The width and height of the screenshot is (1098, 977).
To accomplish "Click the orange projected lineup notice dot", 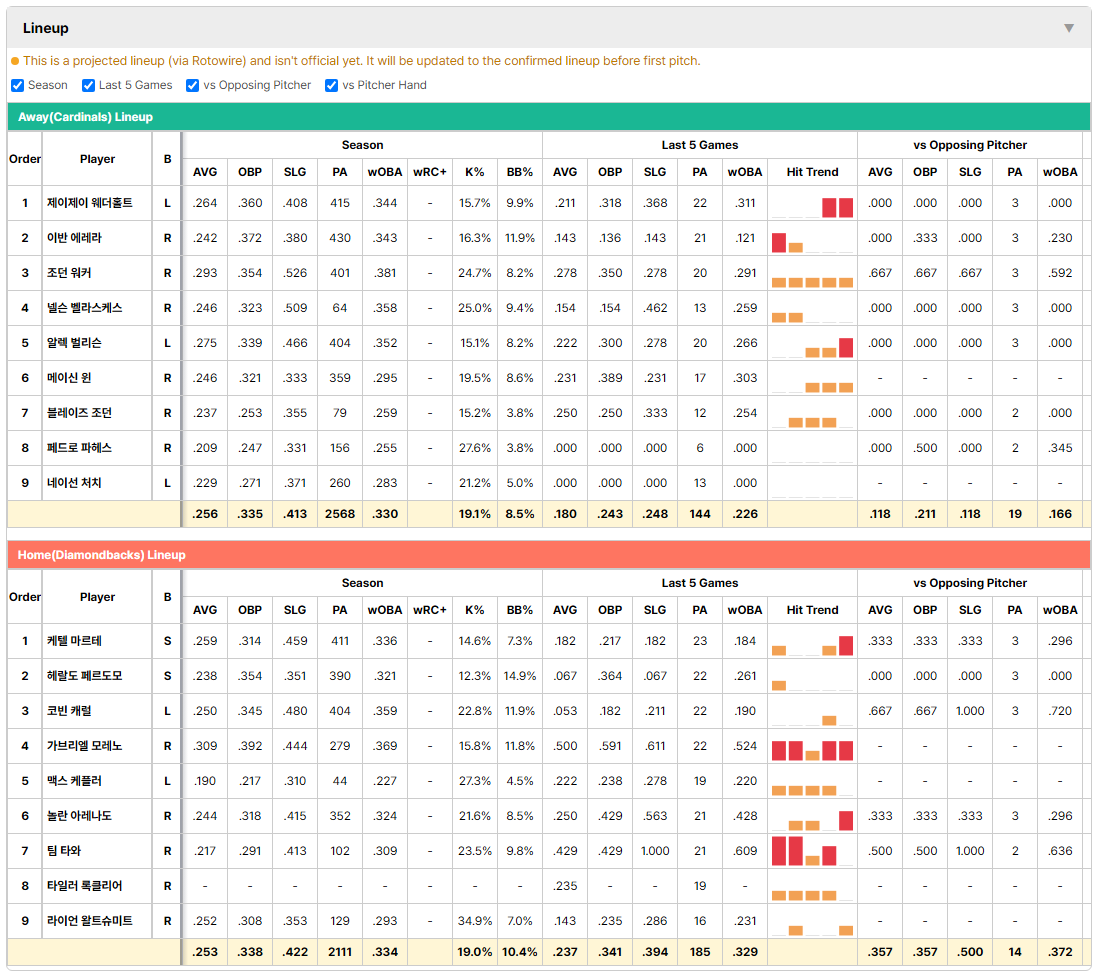I will pos(15,61).
